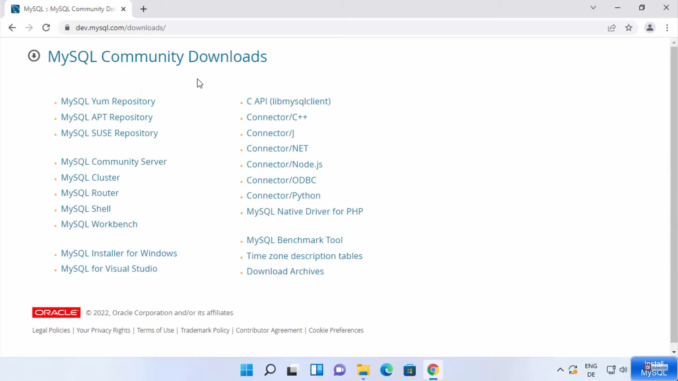Screen dimensions: 678x381
Task: Open Cookie Preferences footer link
Action: (336, 330)
